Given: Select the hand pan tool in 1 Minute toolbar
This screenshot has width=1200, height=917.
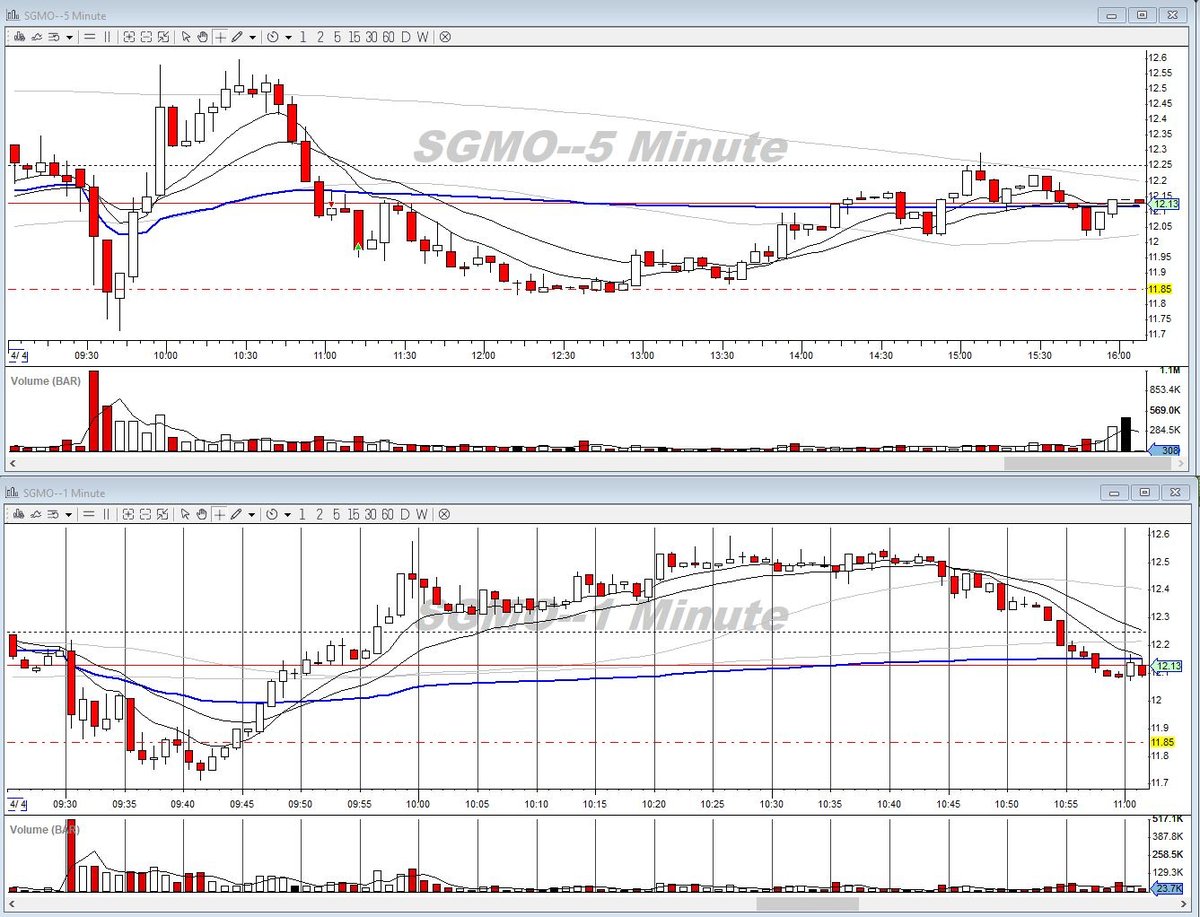Looking at the screenshot, I should (202, 514).
